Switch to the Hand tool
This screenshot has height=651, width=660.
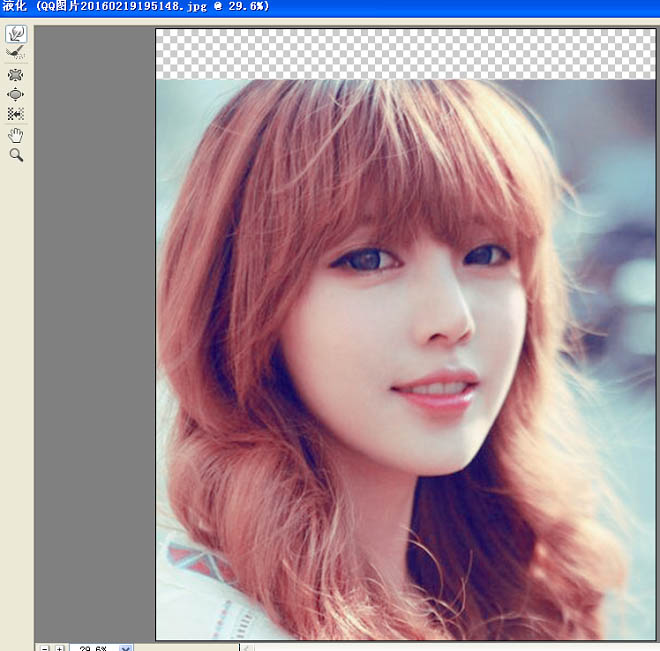(x=16, y=135)
